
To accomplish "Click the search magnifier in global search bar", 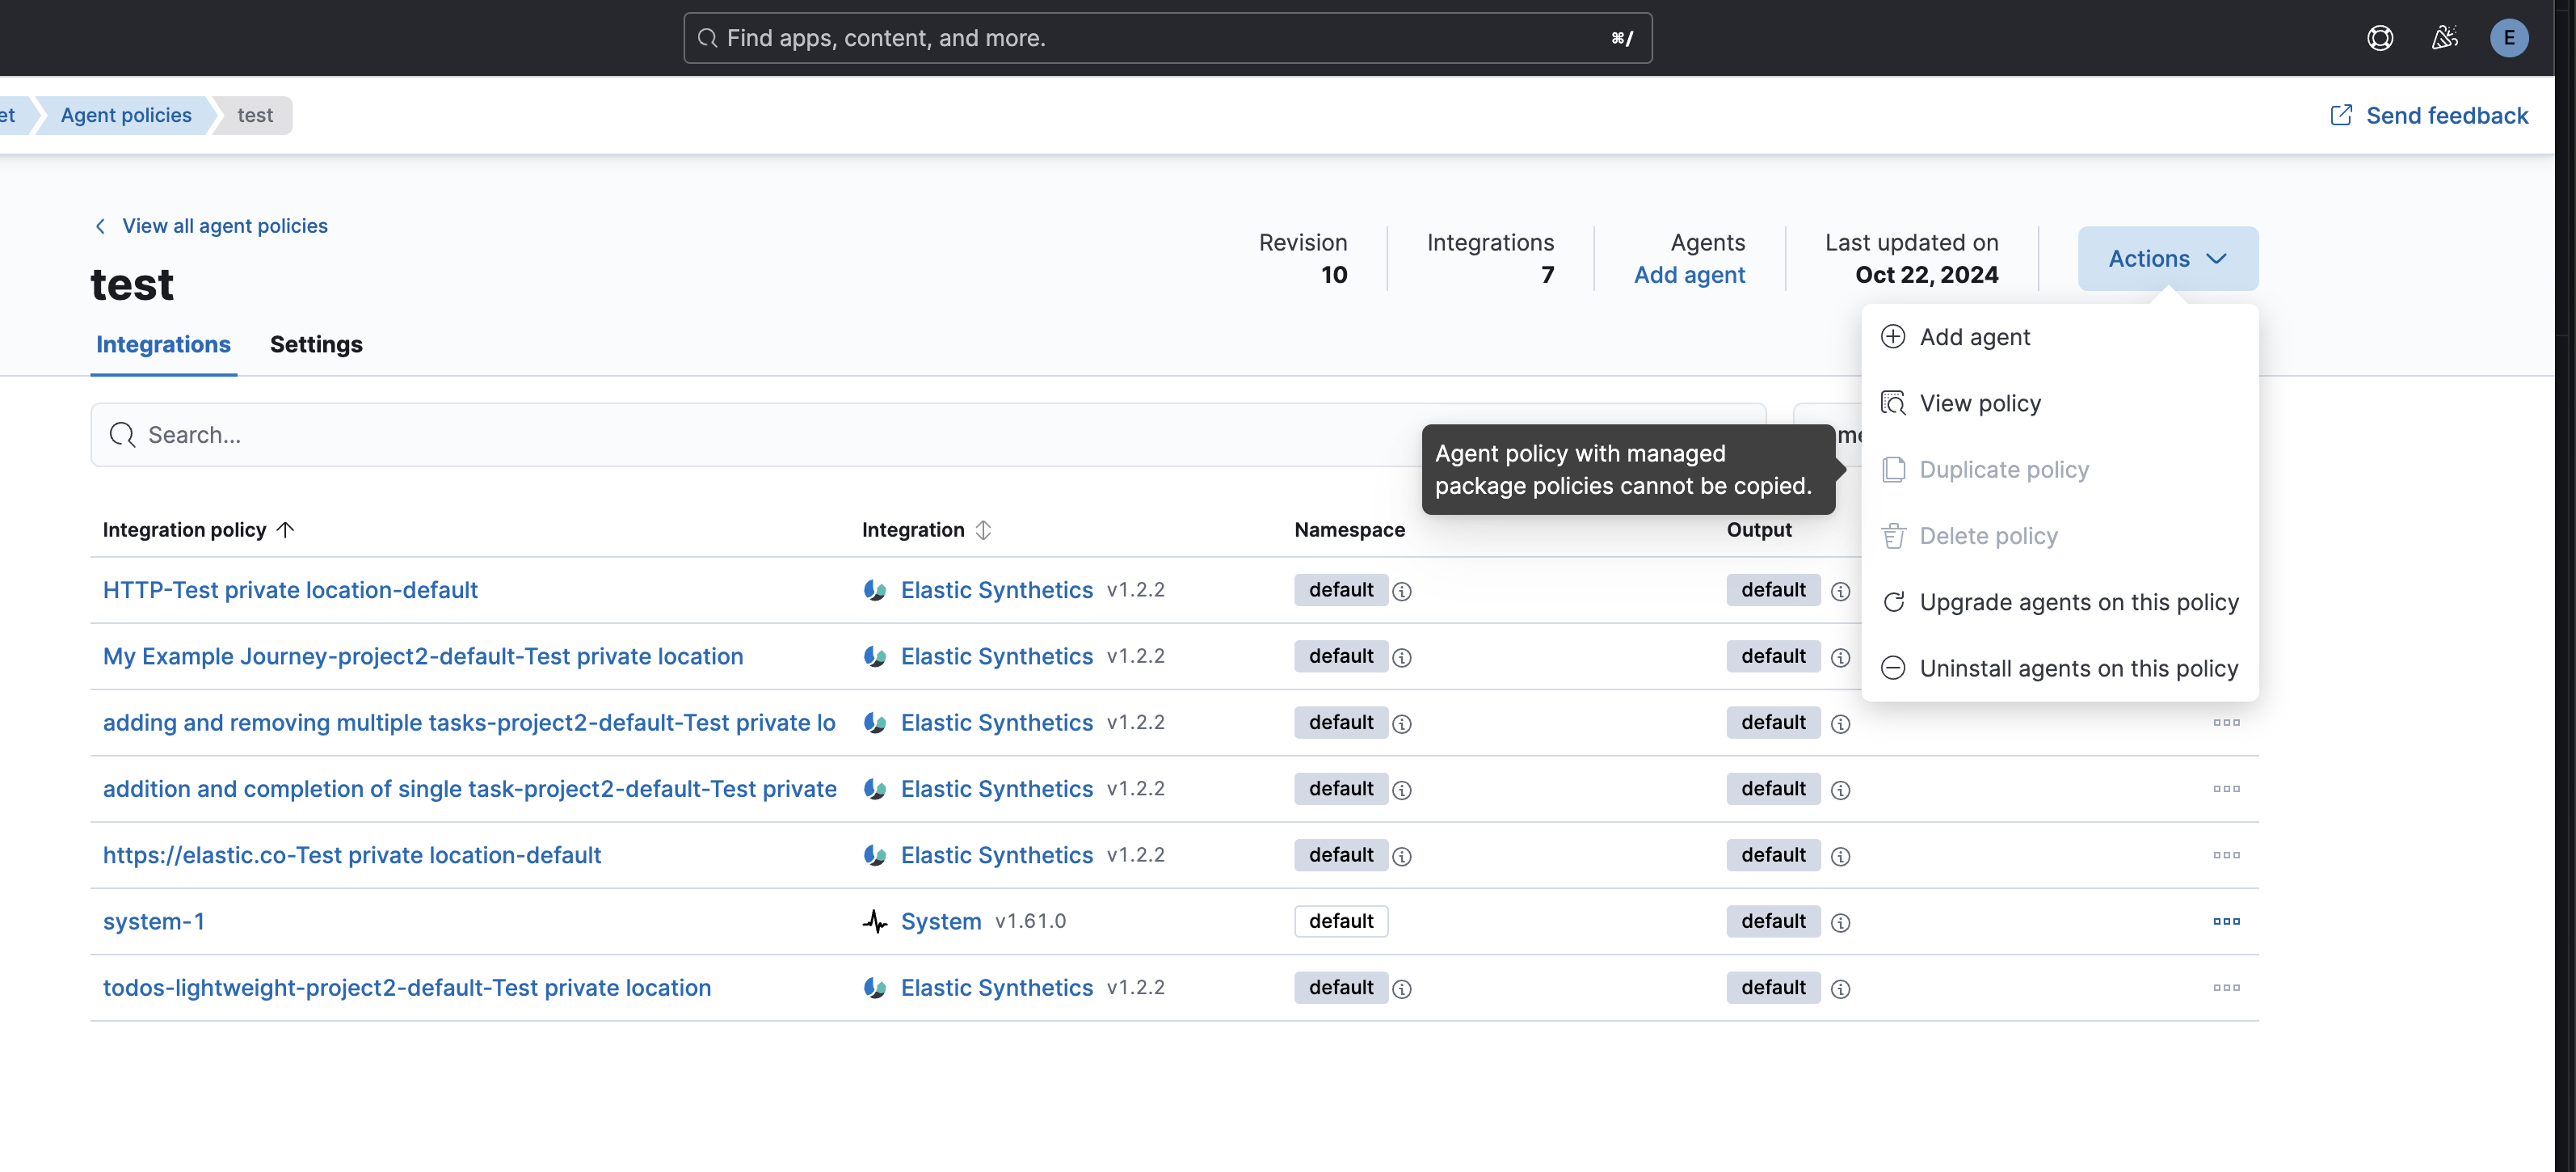I will [707, 38].
